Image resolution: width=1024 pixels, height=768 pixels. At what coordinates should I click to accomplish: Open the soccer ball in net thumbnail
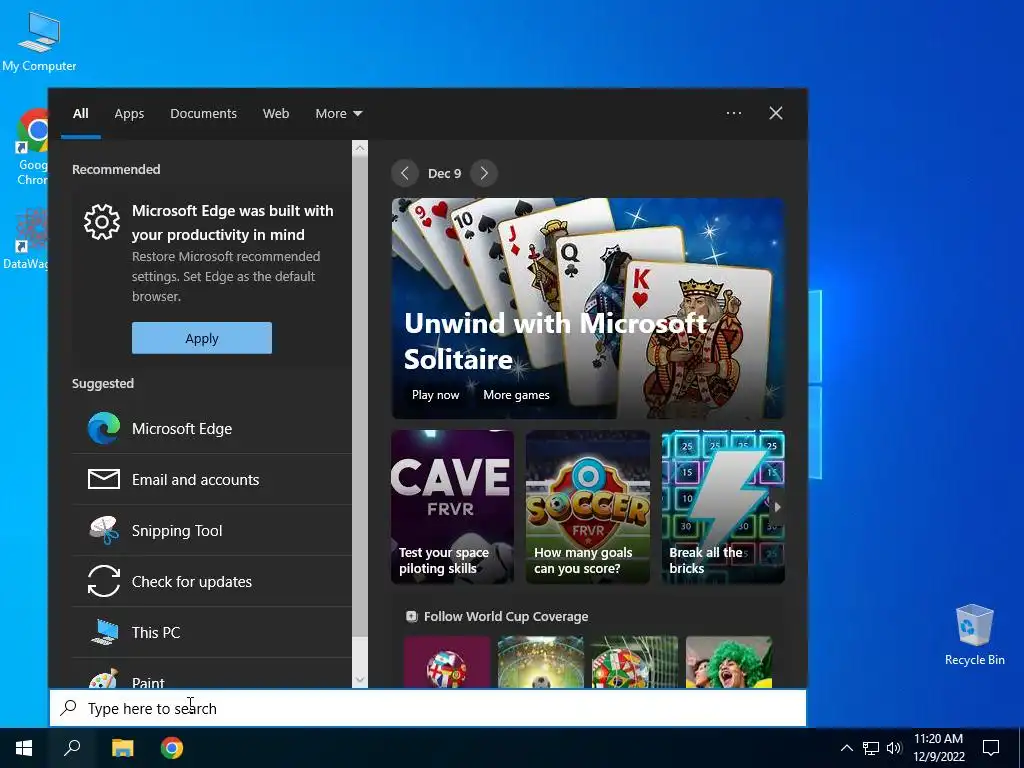click(x=634, y=662)
